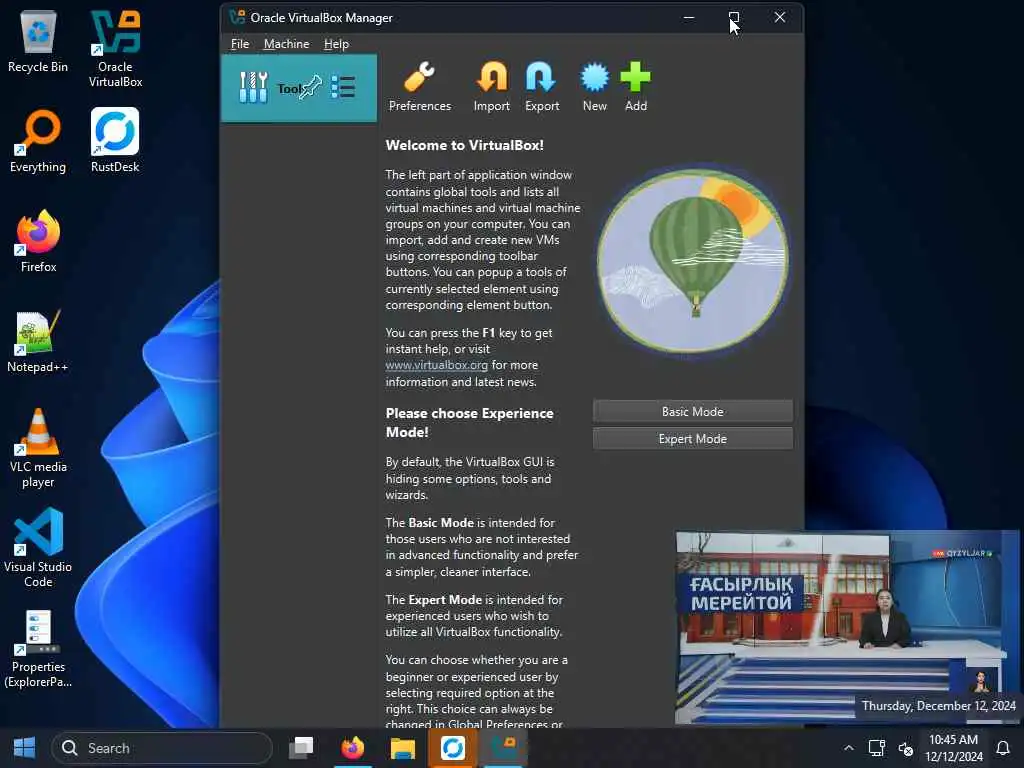Open the File menu
Image resolution: width=1024 pixels, height=768 pixels.
240,44
